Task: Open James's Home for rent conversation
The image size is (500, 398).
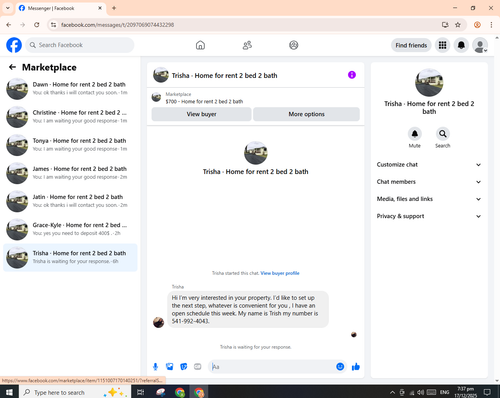Action: (70, 173)
